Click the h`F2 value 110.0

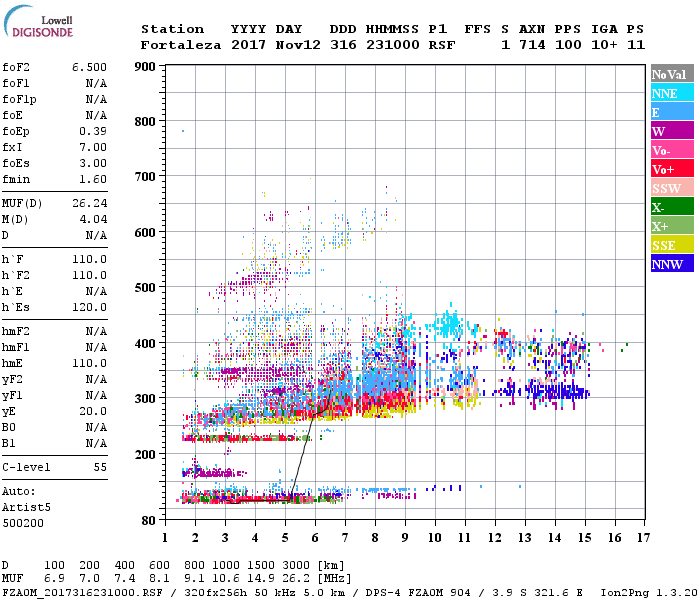pos(90,275)
